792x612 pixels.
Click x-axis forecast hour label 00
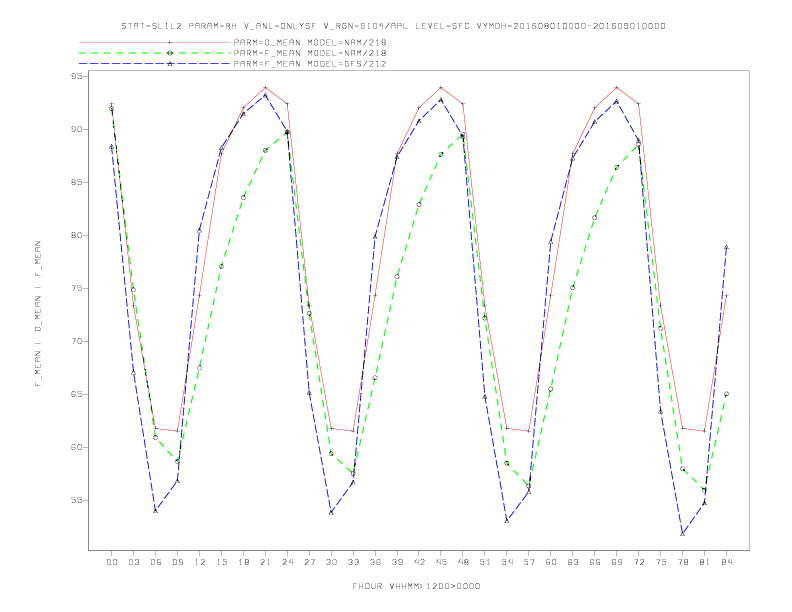tap(112, 562)
